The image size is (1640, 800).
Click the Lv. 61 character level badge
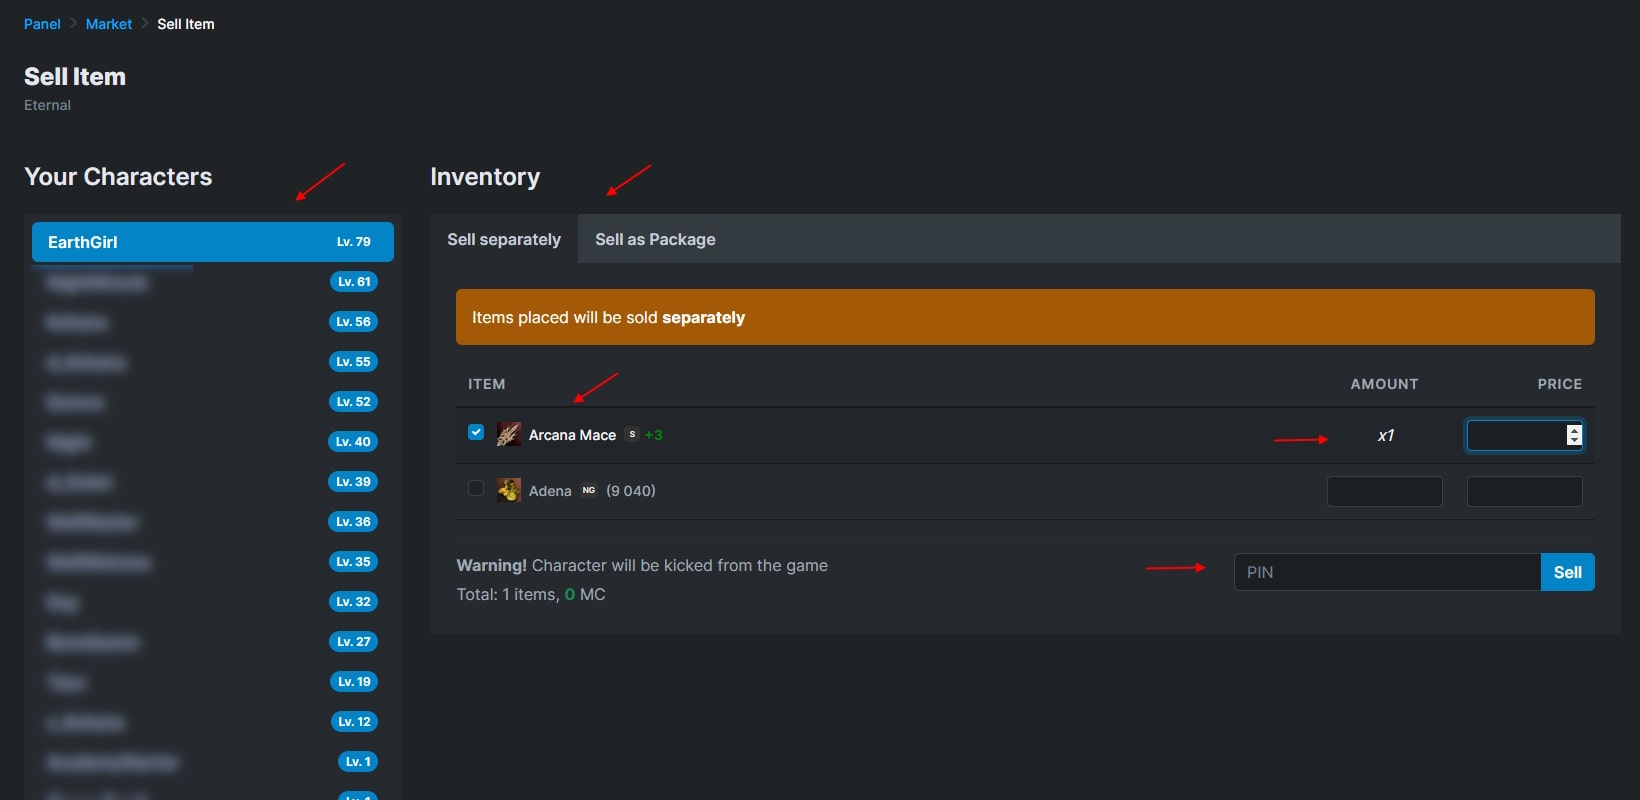(354, 282)
